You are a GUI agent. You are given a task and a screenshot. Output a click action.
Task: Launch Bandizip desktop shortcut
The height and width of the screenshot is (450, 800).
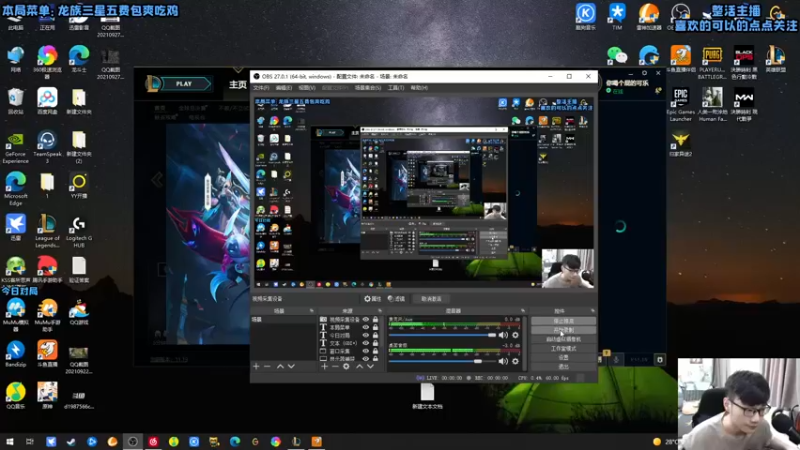pyautogui.click(x=15, y=354)
